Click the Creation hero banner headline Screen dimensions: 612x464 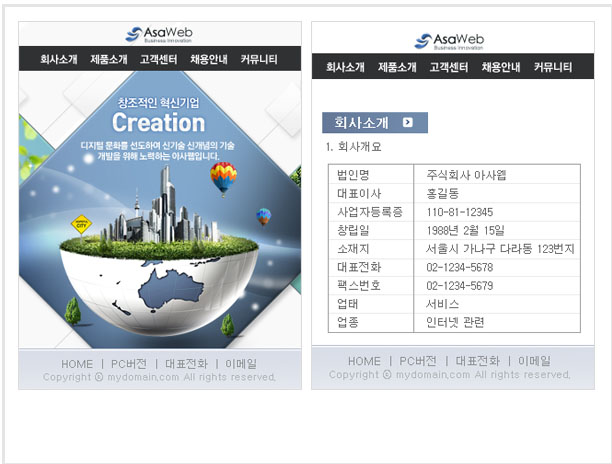click(158, 123)
